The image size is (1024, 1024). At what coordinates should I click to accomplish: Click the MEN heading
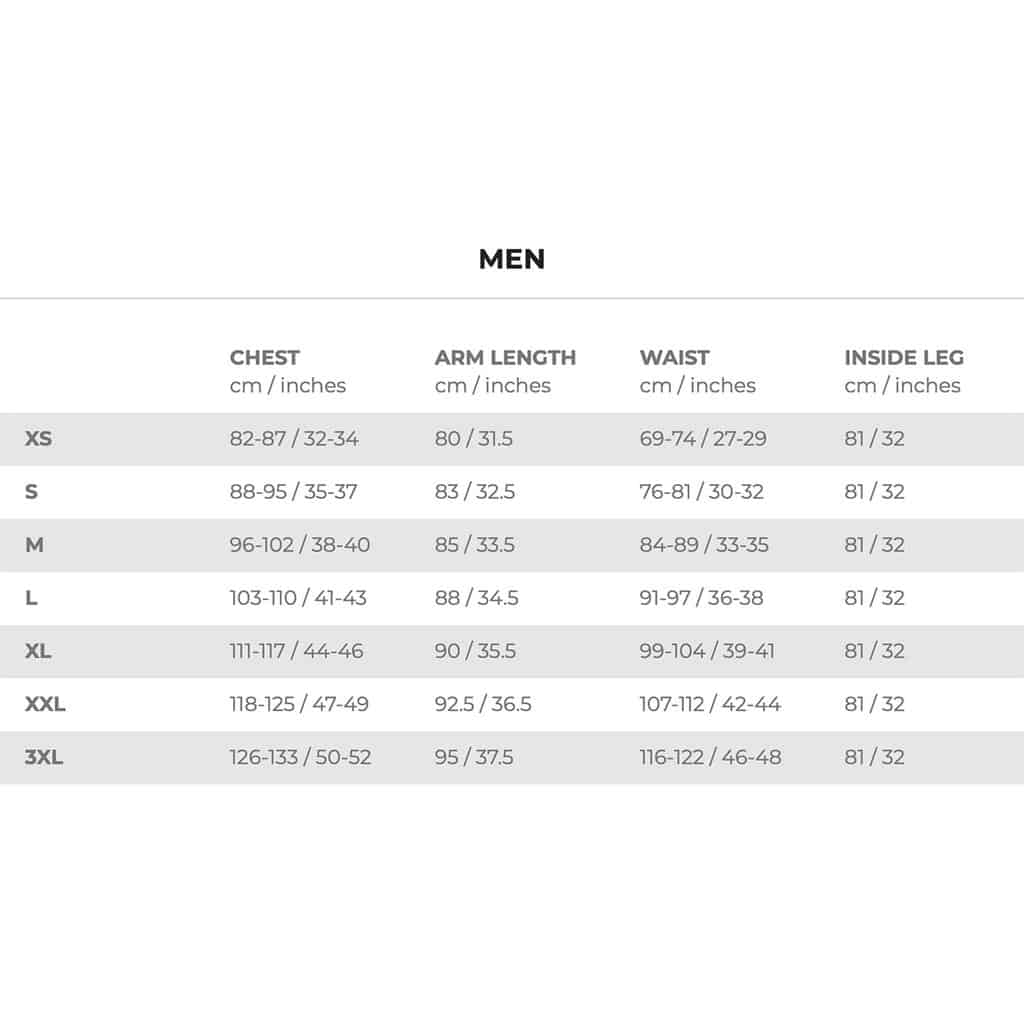[x=512, y=259]
